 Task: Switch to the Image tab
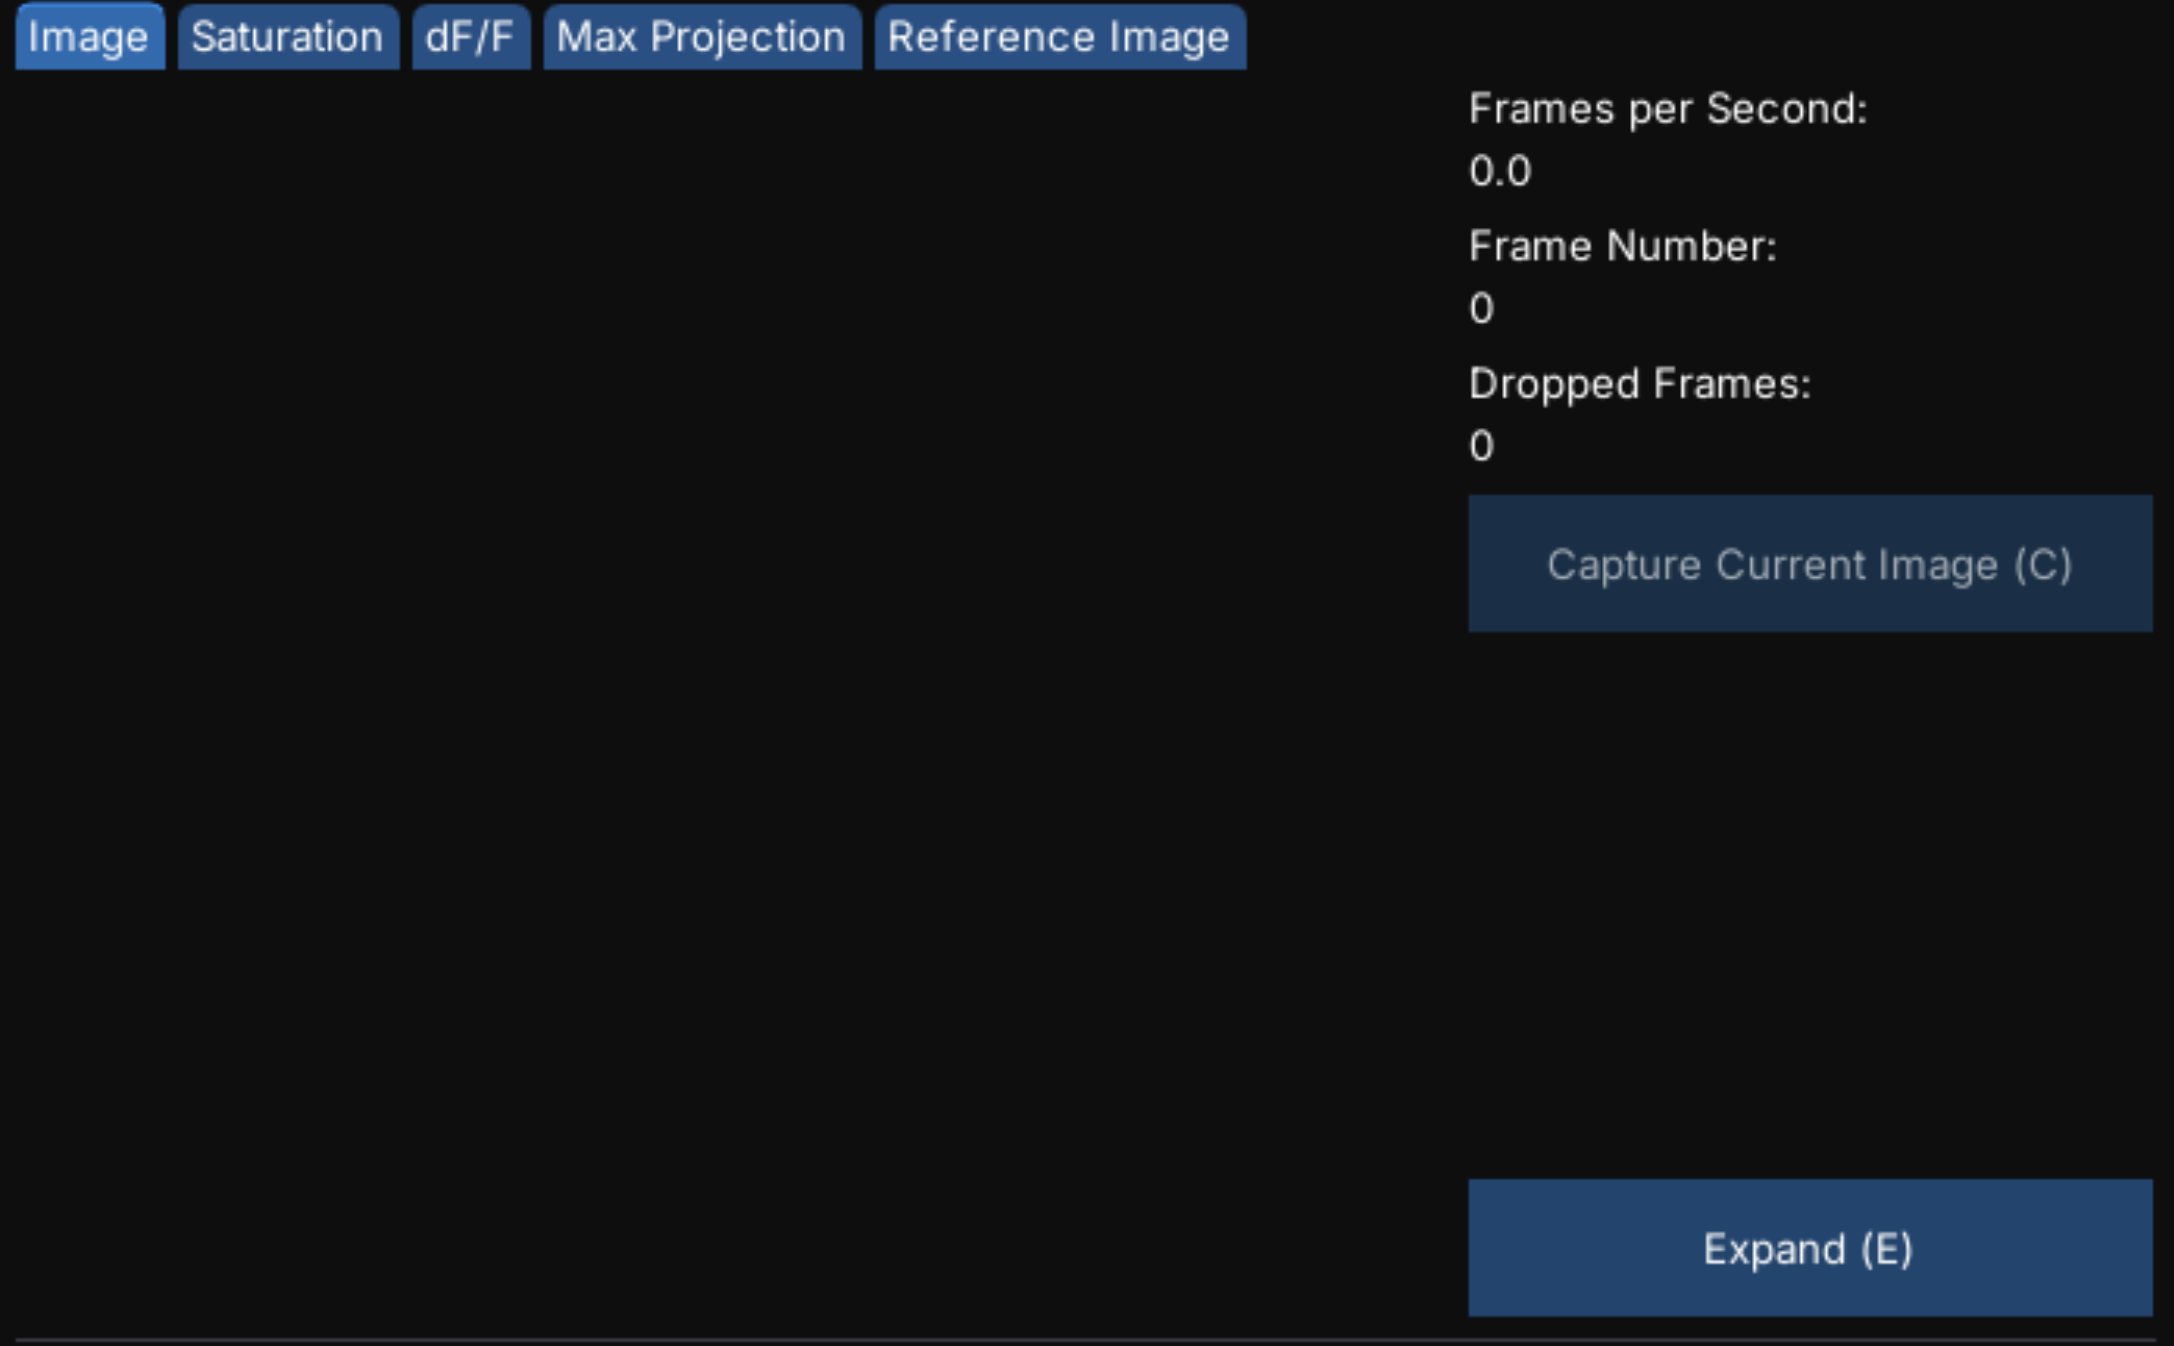click(x=89, y=37)
